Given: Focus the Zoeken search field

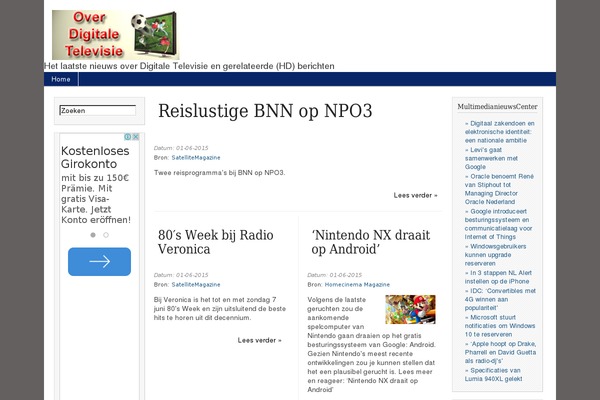Looking at the screenshot, I should tap(98, 110).
